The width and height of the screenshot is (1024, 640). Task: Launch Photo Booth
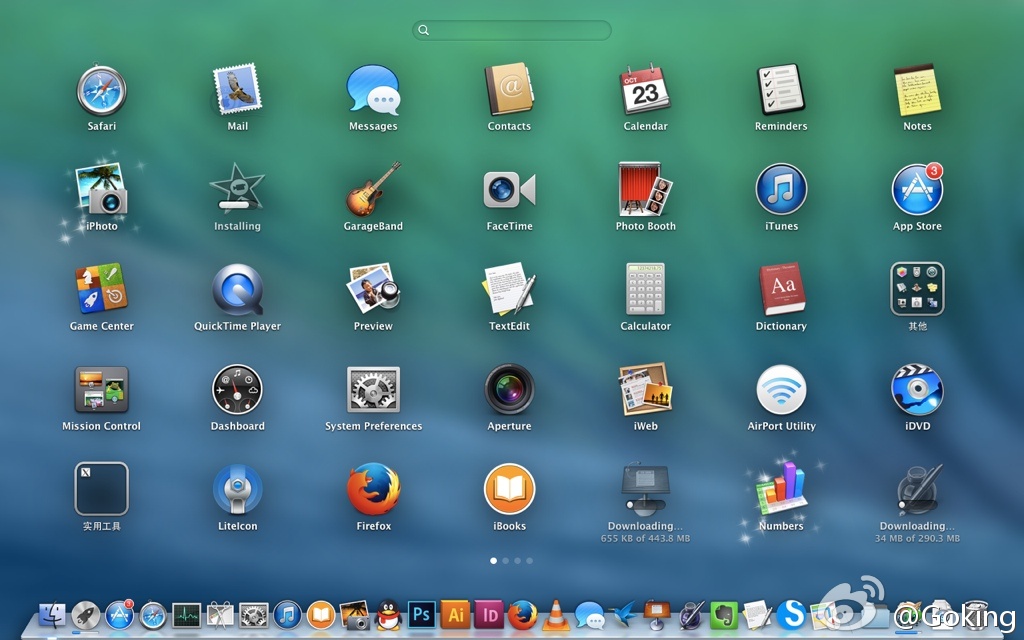(x=645, y=189)
